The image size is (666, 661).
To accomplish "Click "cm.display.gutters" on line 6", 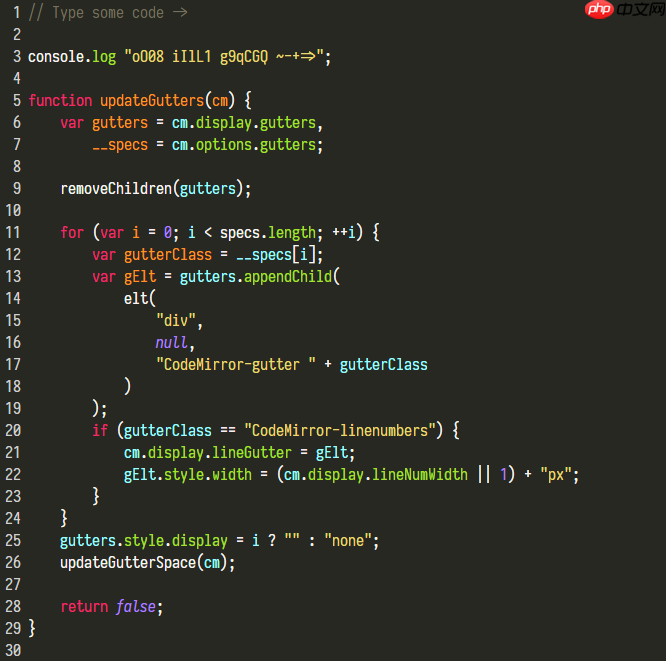I will coord(244,123).
